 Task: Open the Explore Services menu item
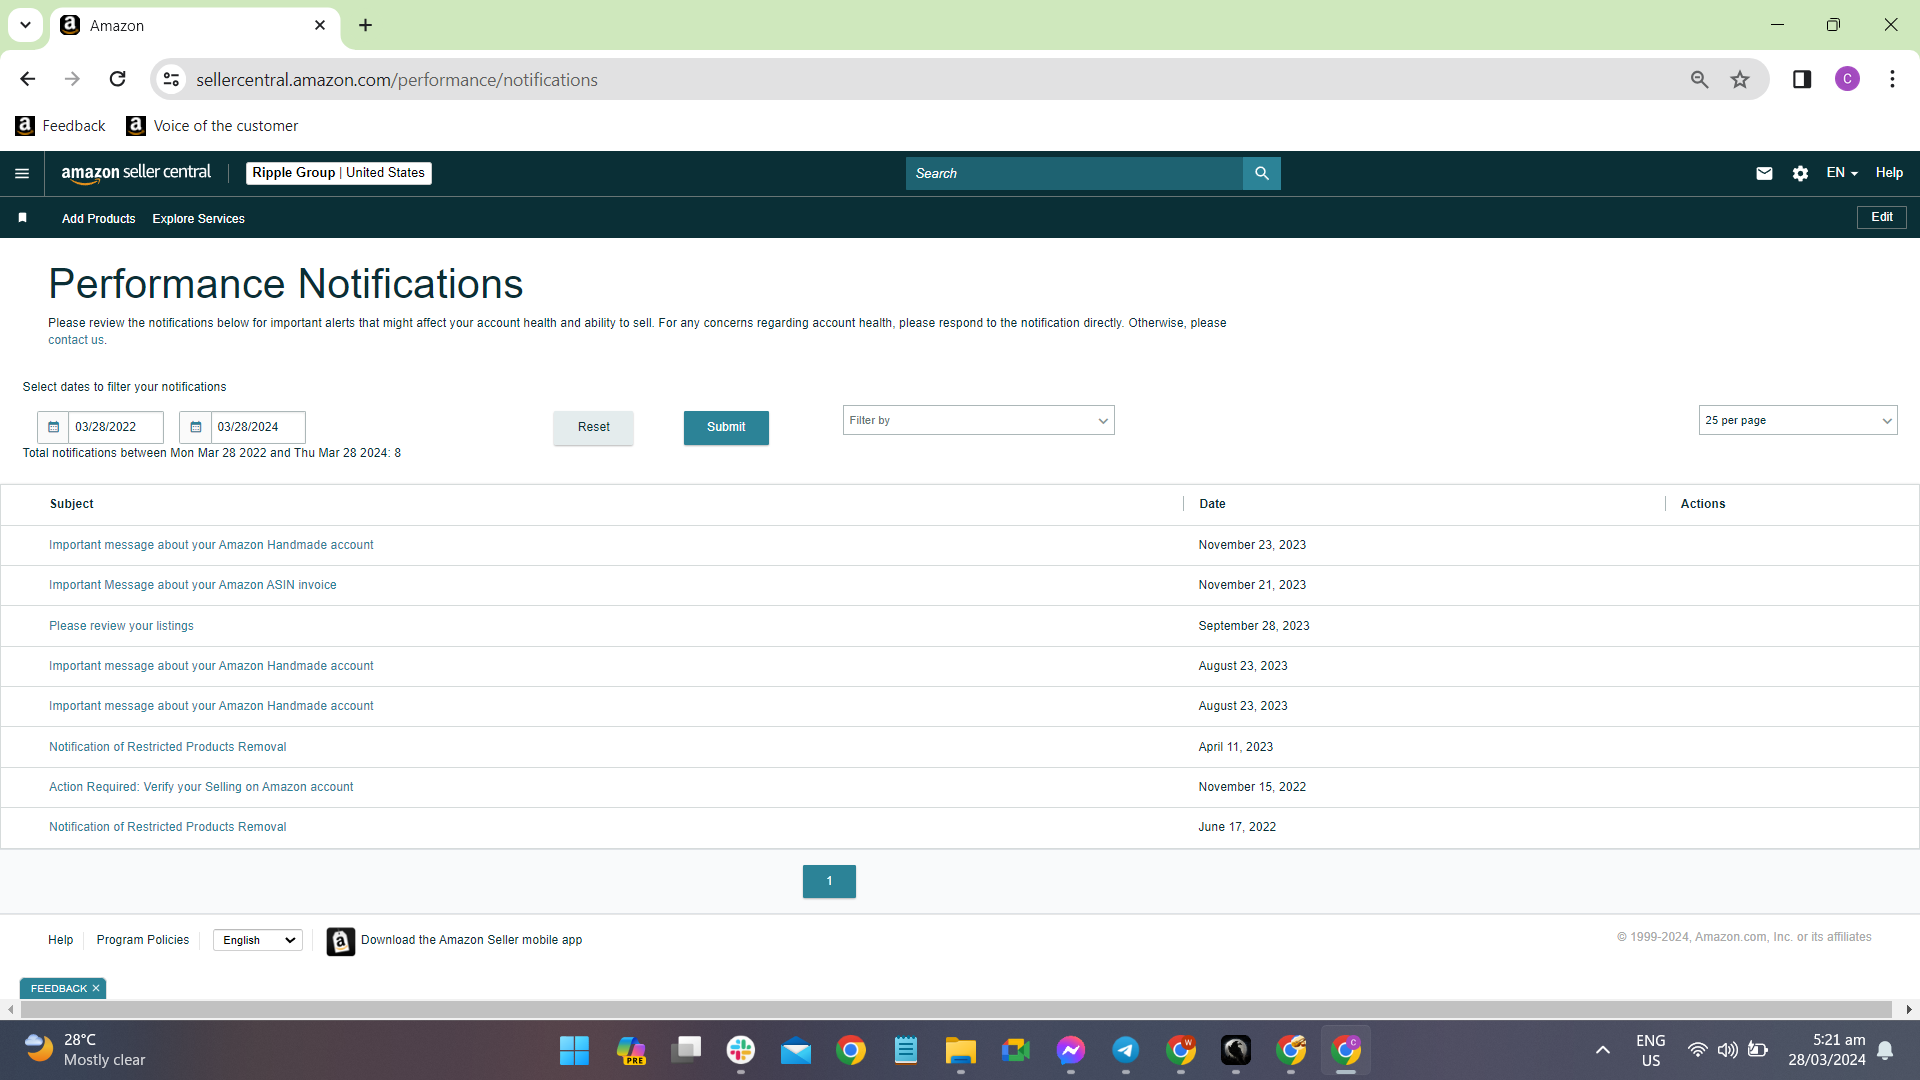pos(198,219)
